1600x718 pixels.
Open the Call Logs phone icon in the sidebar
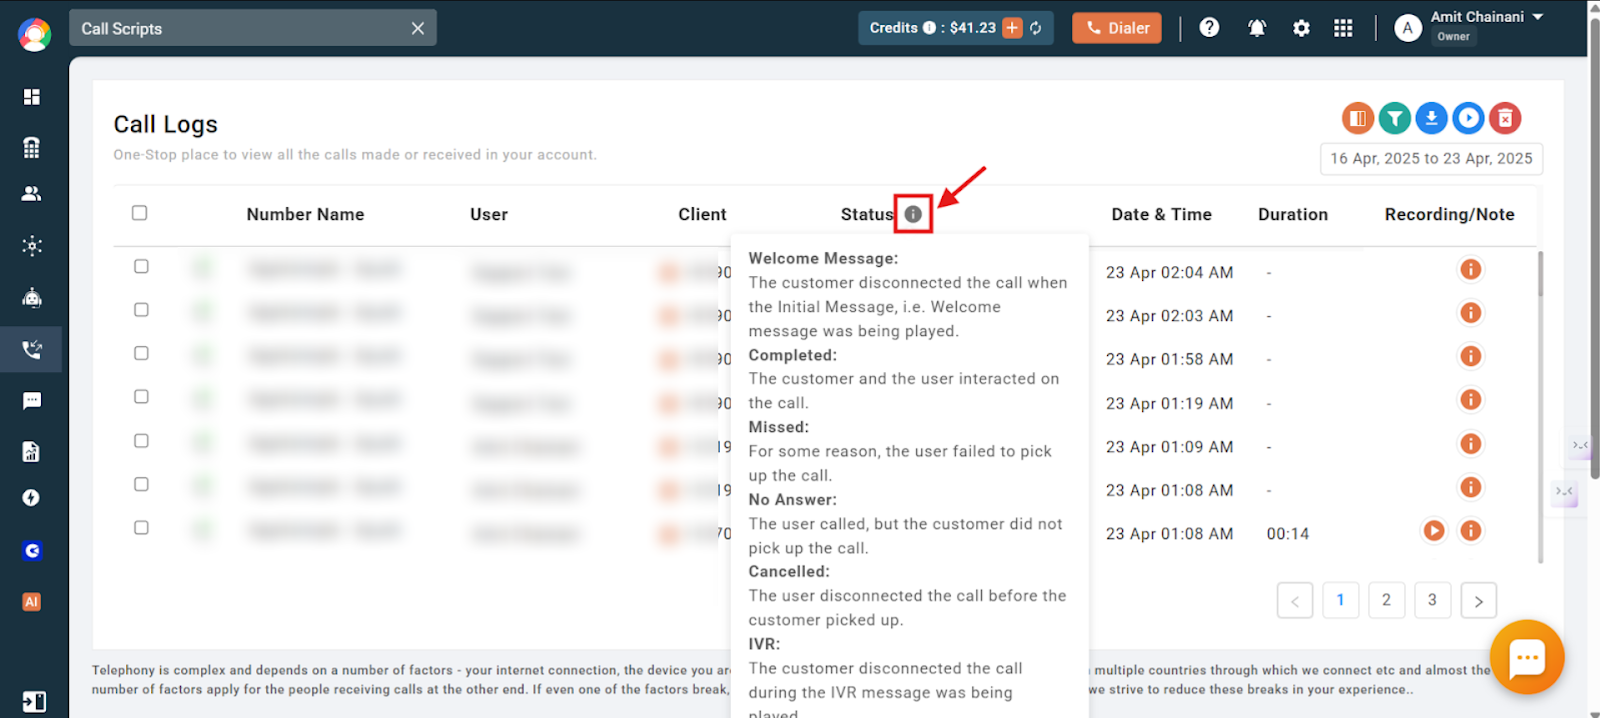pyautogui.click(x=32, y=350)
